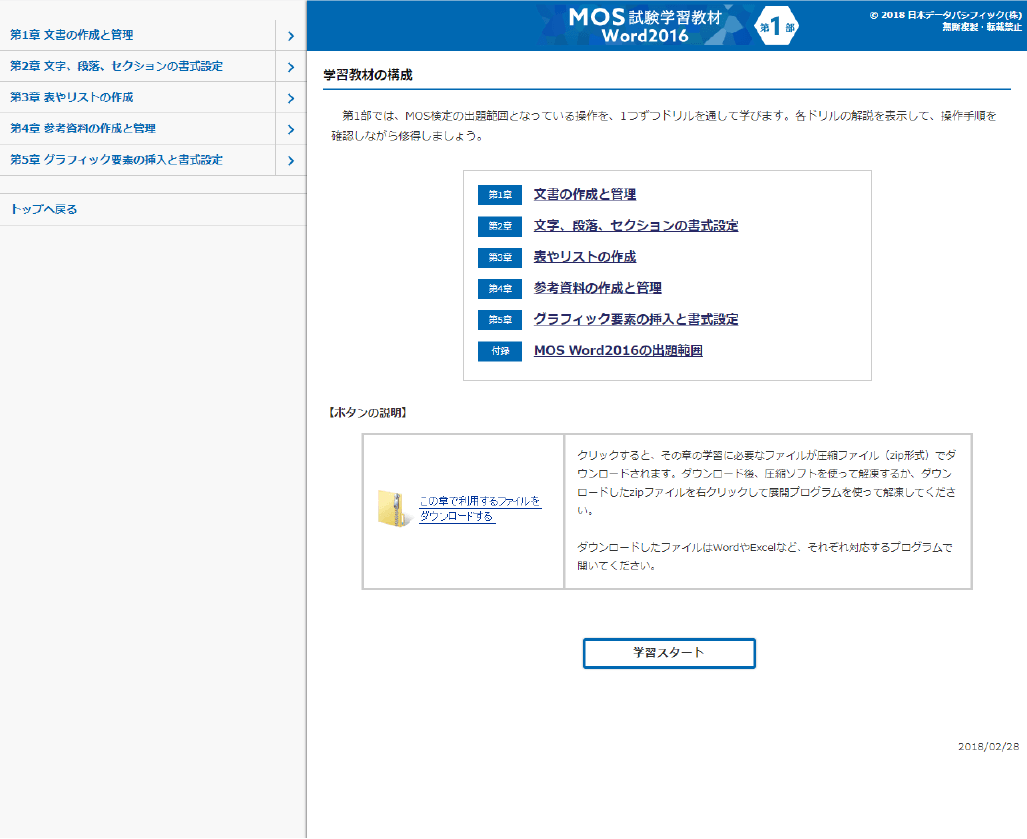Screen dimensions: 1027x839
Task: Expand chevron next to sidebar 第3章
Action: [291, 98]
